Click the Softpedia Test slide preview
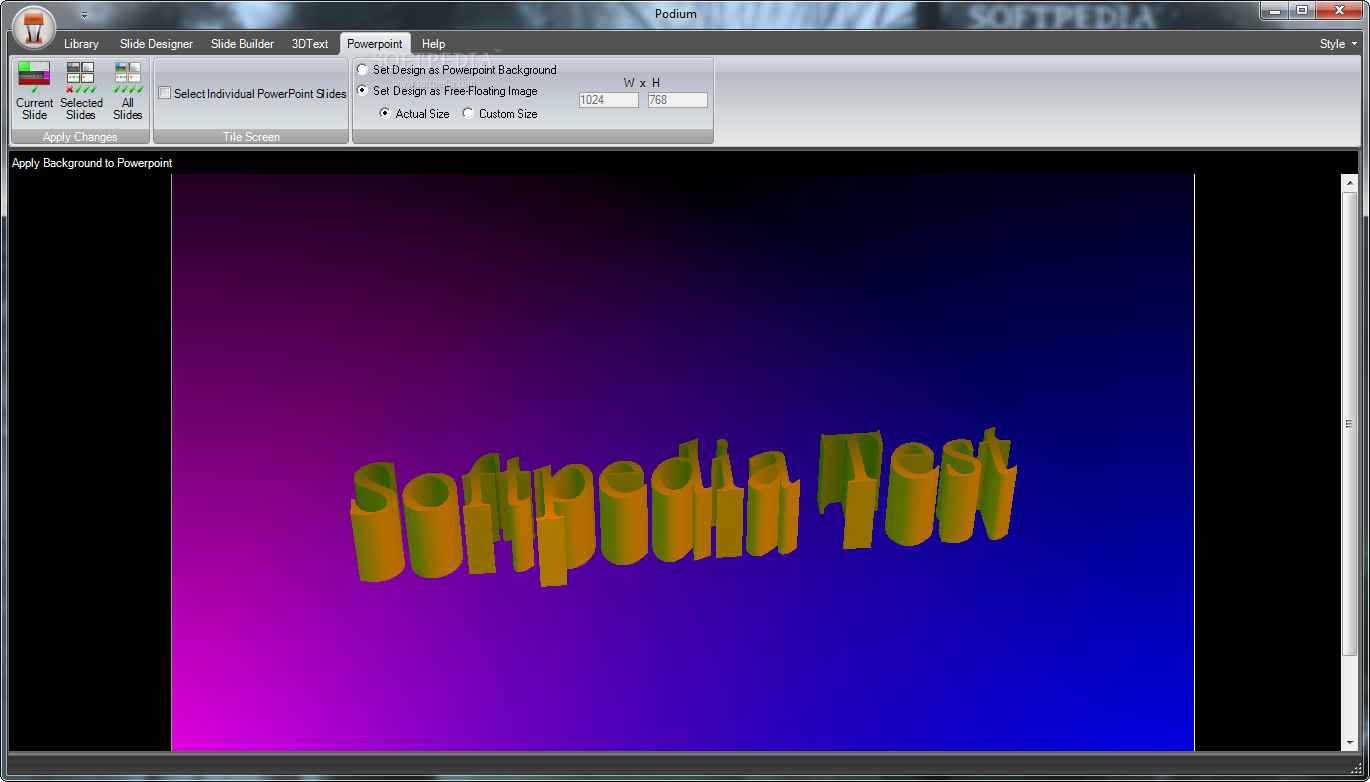This screenshot has width=1370, height=782. (x=683, y=462)
